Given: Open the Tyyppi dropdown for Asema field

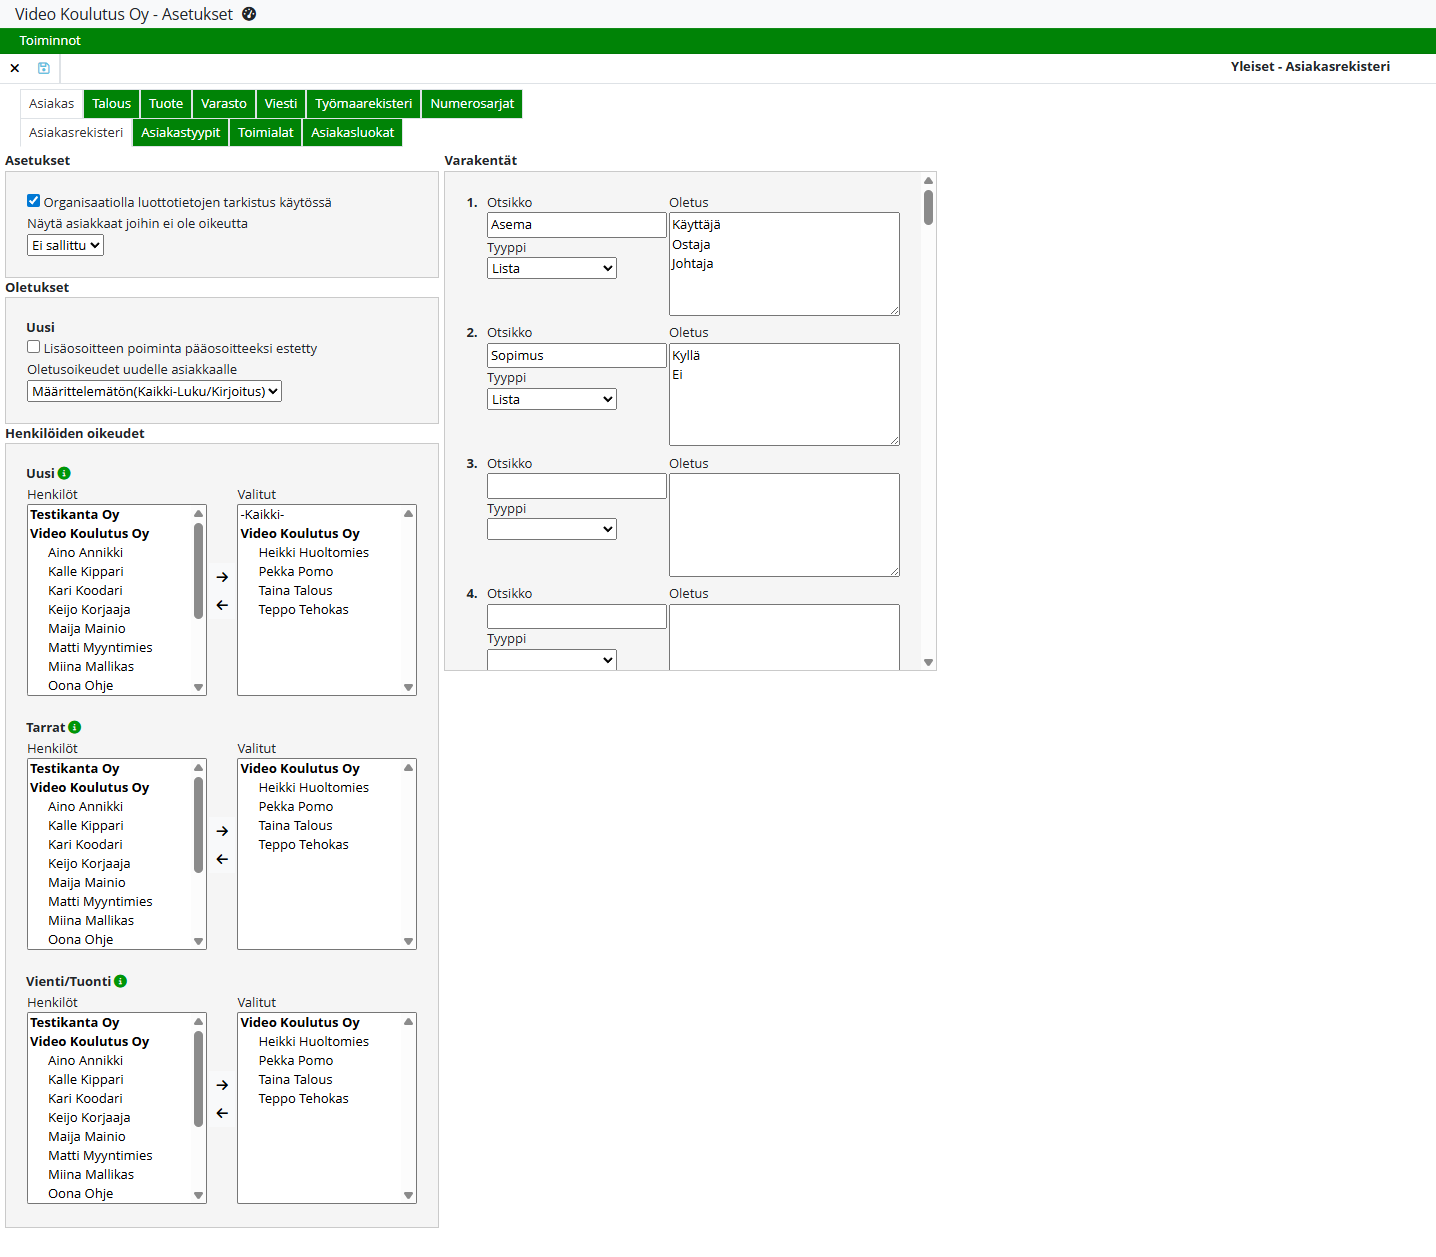Looking at the screenshot, I should coord(551,268).
